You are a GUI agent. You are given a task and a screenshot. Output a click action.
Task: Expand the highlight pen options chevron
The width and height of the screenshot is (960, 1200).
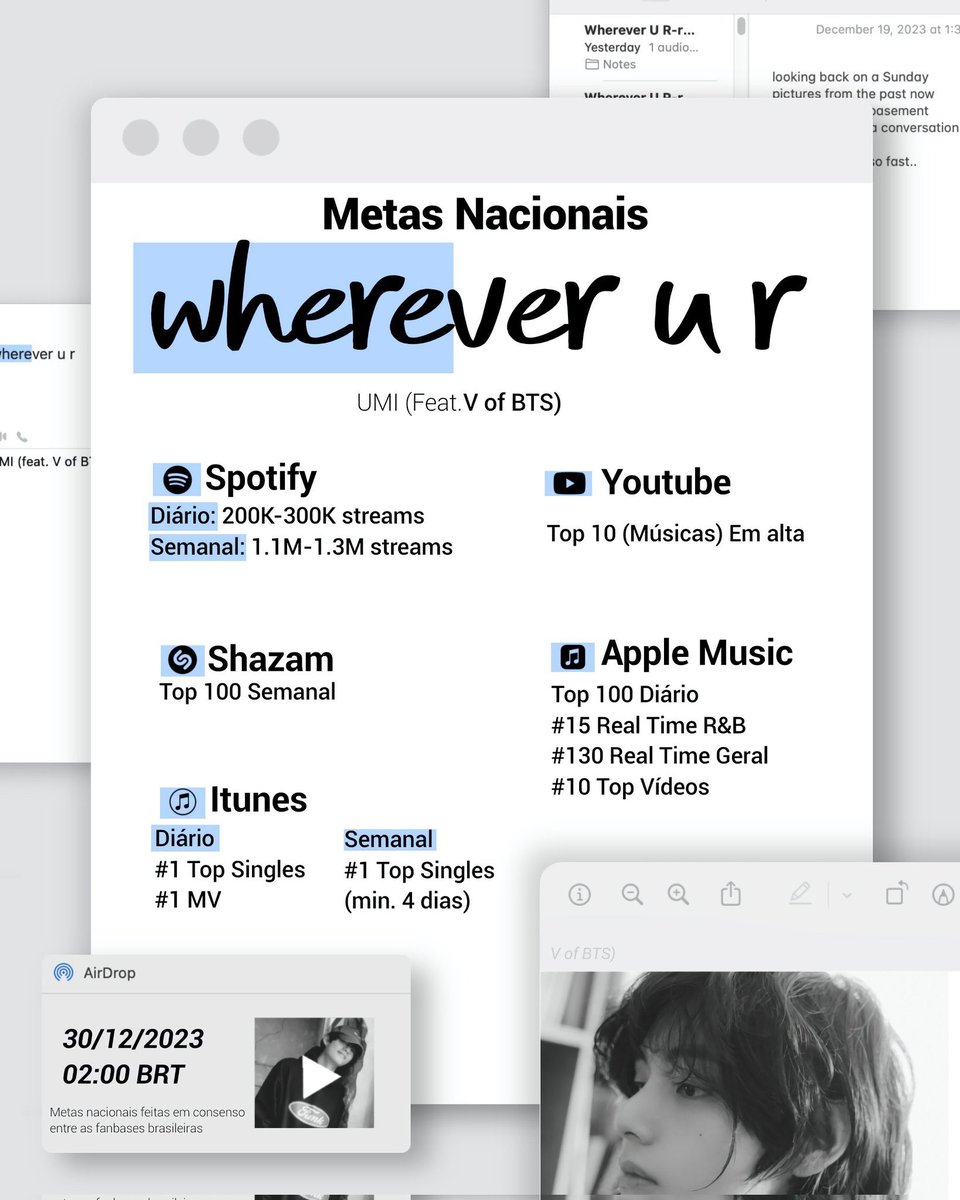(x=847, y=895)
